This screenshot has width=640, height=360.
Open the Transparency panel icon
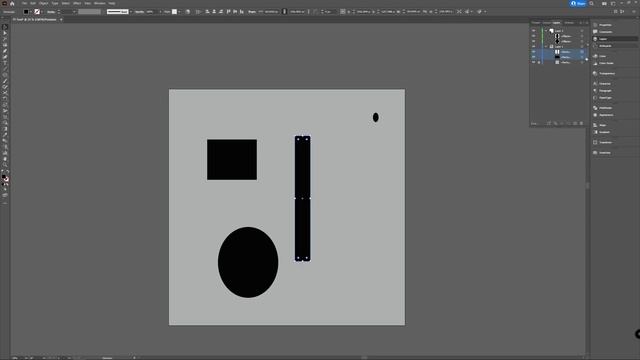(595, 73)
